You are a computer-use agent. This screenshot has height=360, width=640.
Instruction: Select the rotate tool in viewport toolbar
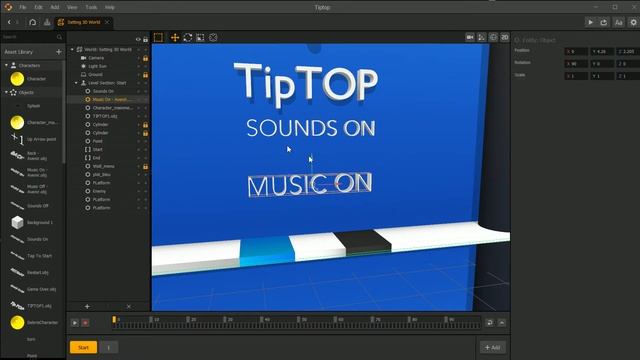click(x=188, y=38)
